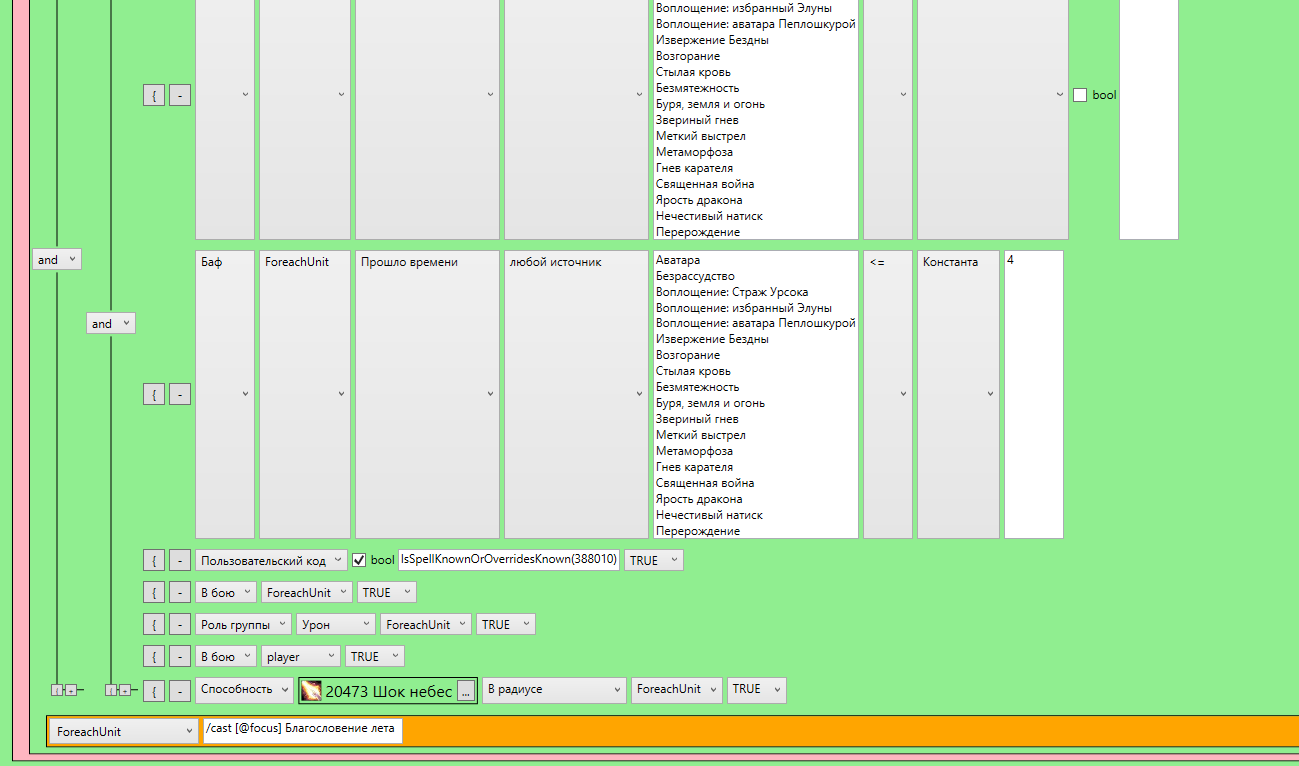Open the player unit dropdown
Screen dimensions: 1299x766
click(301, 656)
